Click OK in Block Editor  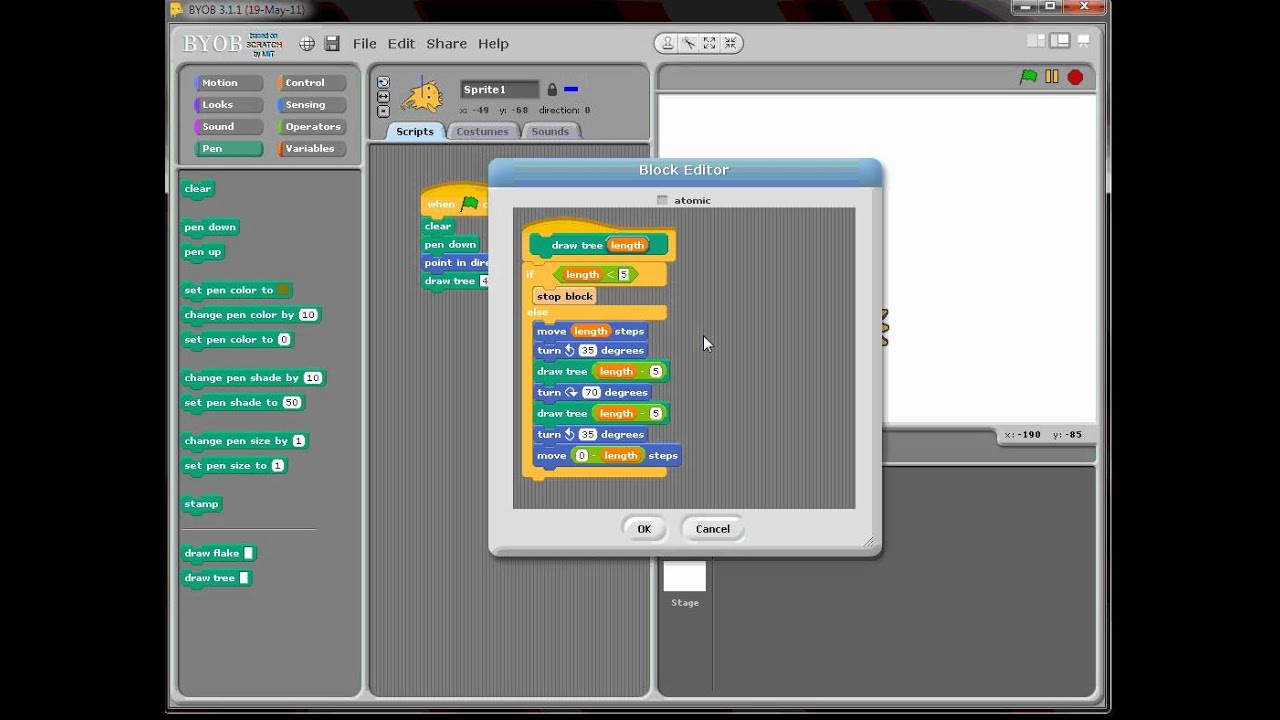644,529
